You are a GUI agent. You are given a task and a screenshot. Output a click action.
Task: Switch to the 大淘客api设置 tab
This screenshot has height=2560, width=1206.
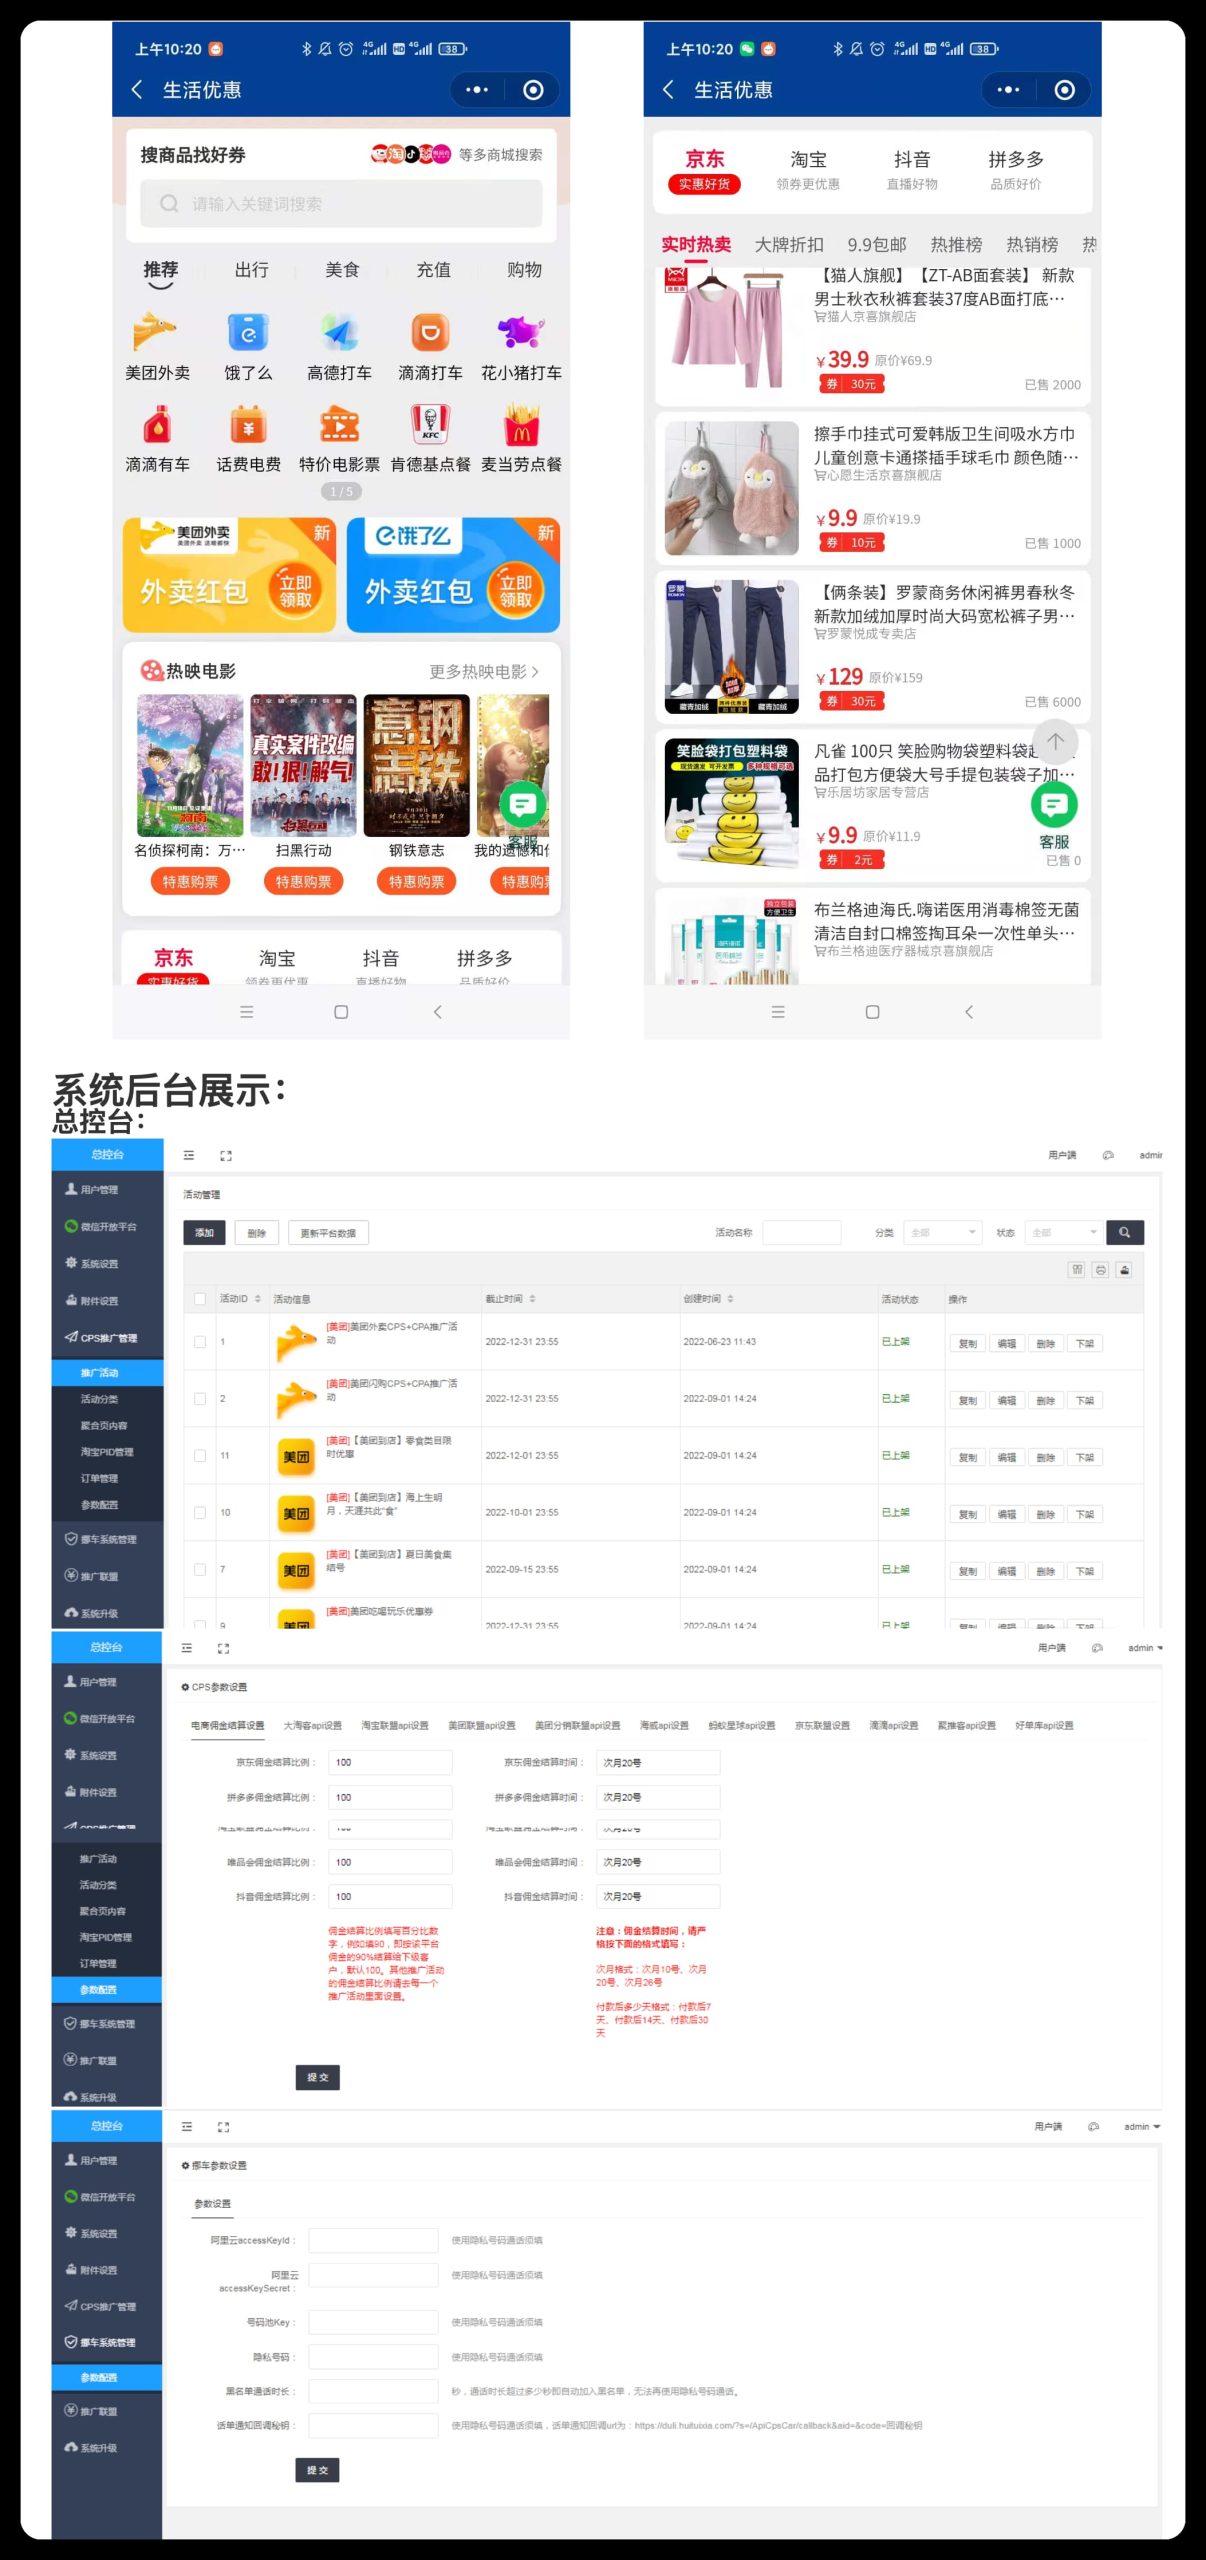pos(312,1726)
